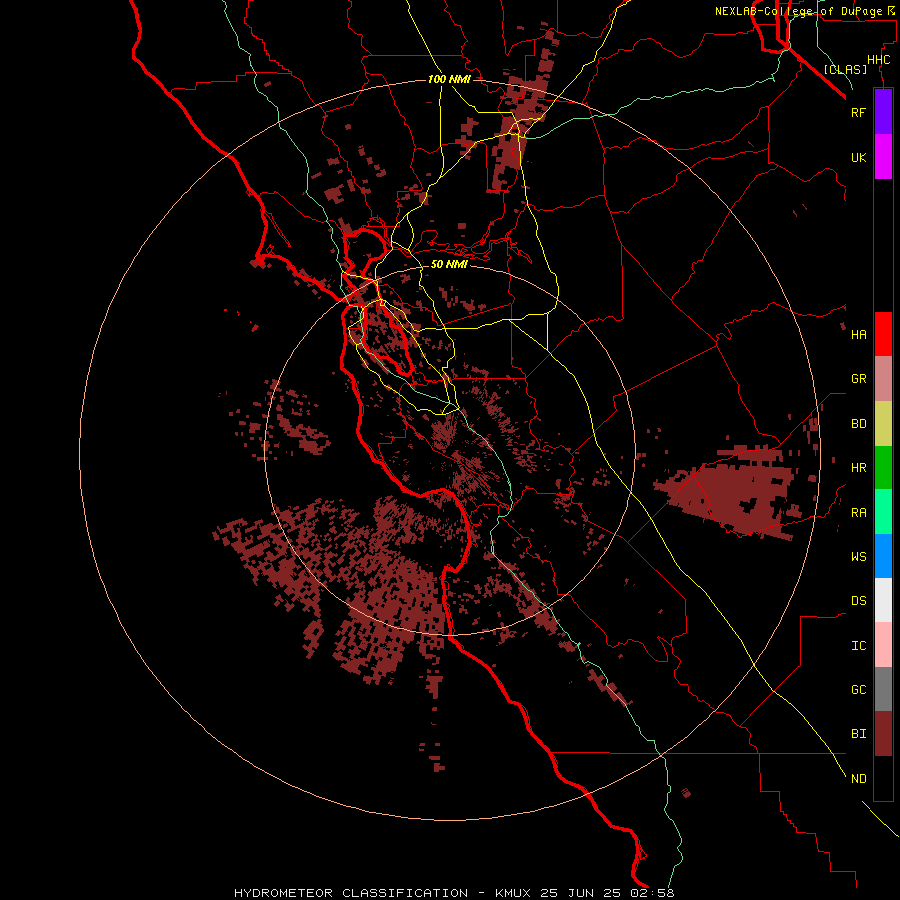Image resolution: width=900 pixels, height=900 pixels.
Task: Click the GC gray legend swatch
Action: [883, 689]
